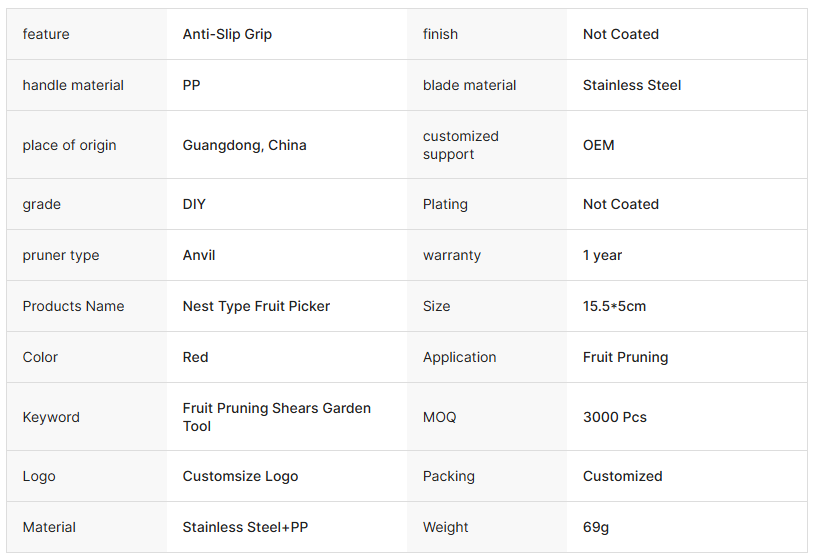The height and width of the screenshot is (560, 819).
Task: Click "Nest Type Fruit Picker" product name
Action: 256,306
